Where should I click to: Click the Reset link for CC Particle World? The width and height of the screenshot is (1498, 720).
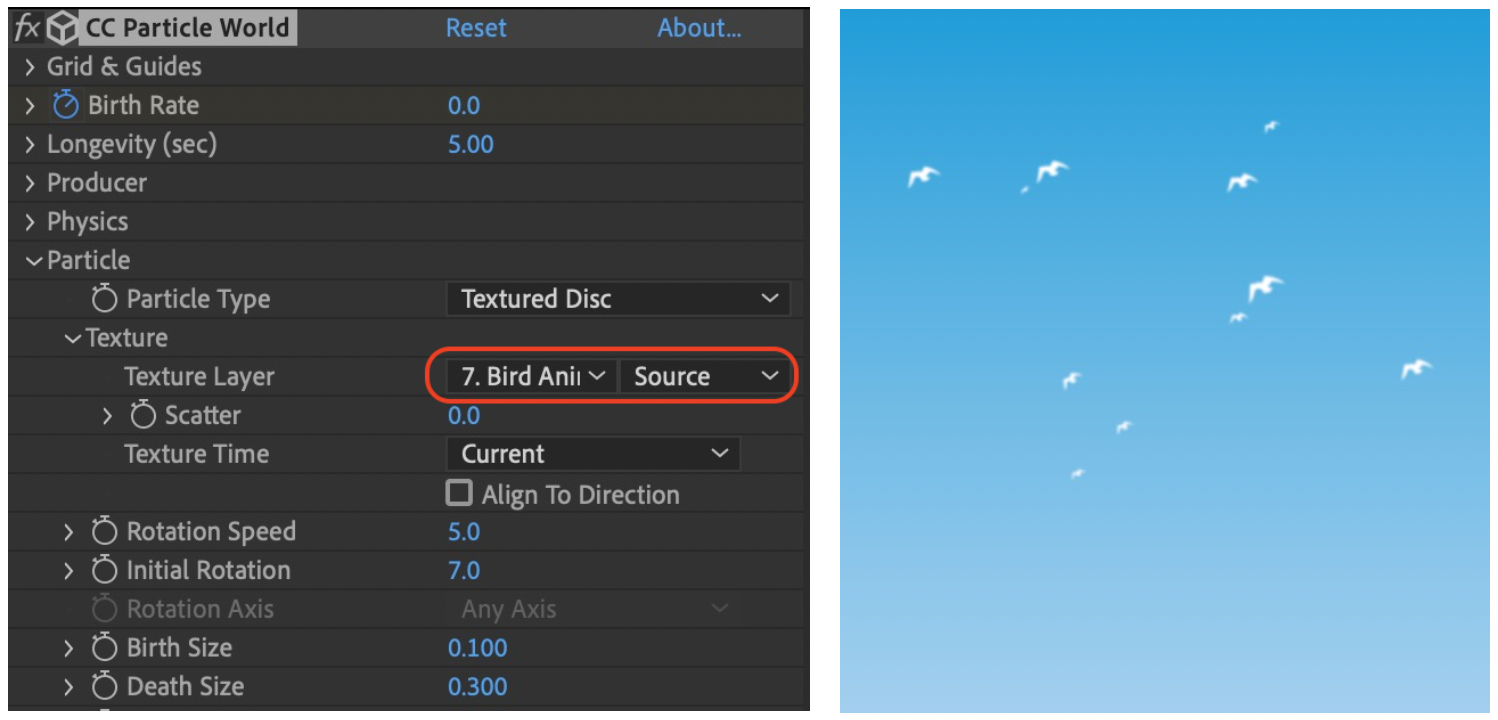pos(476,27)
